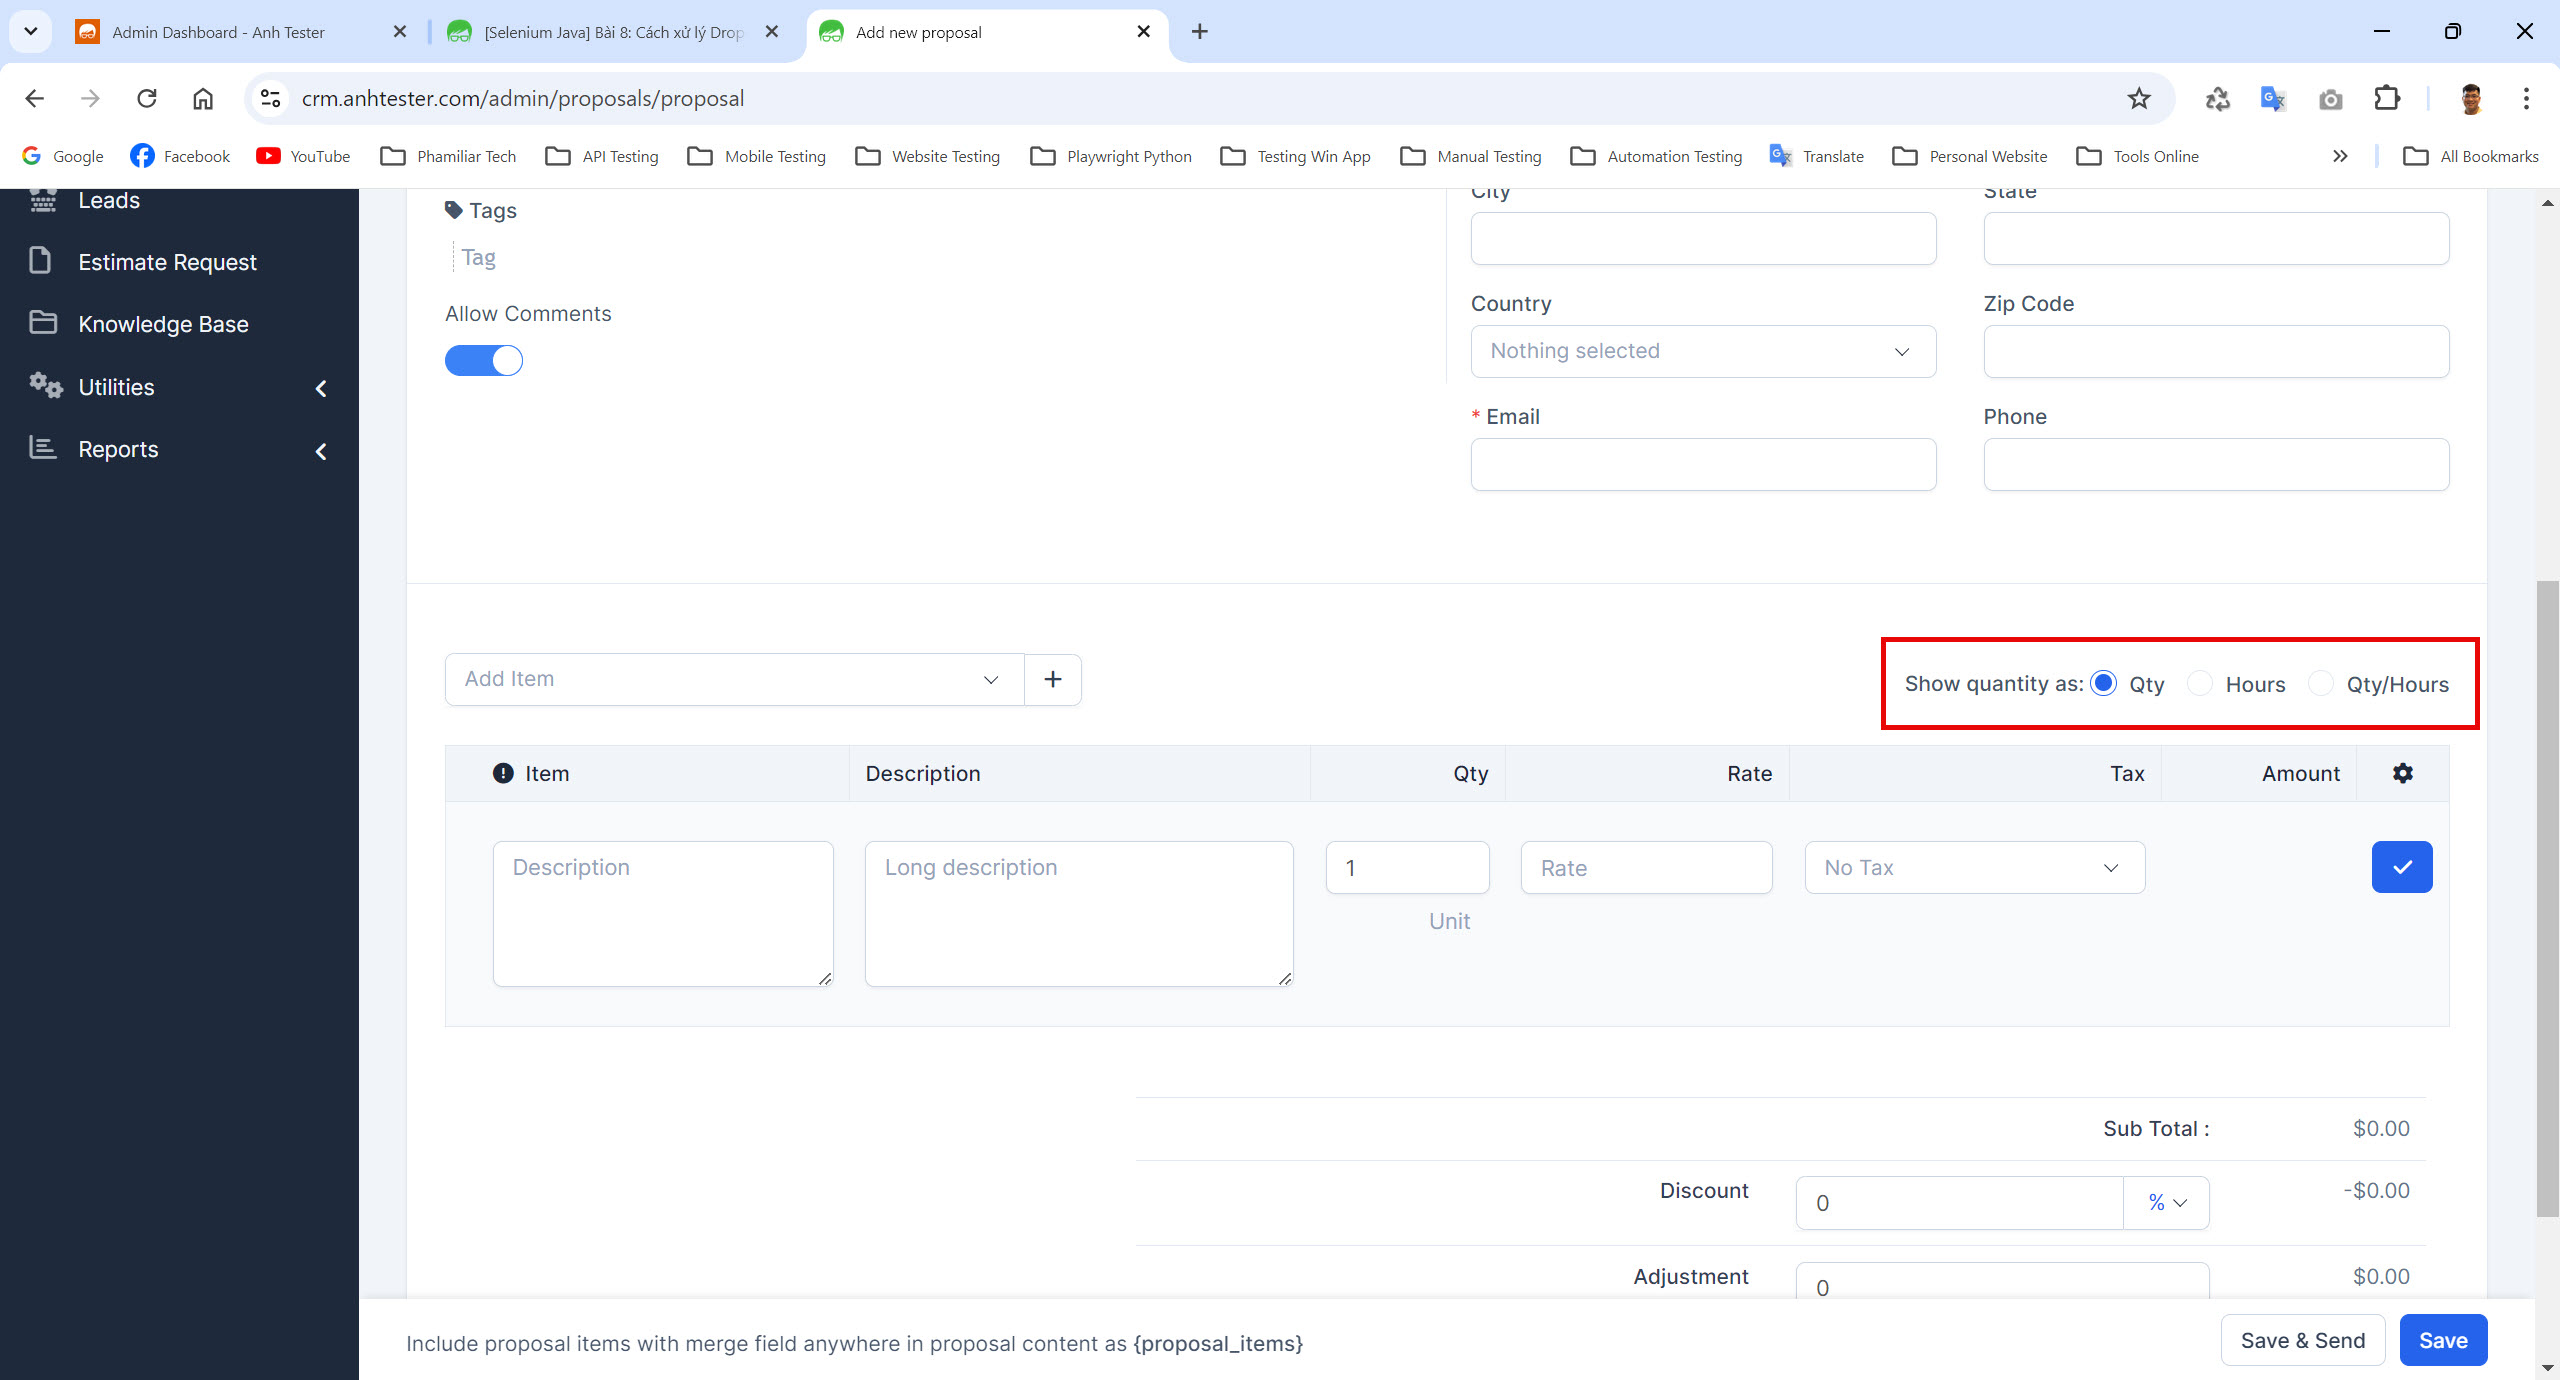Open the Facebook bookmark
This screenshot has height=1380, width=2560.
pyautogui.click(x=180, y=156)
